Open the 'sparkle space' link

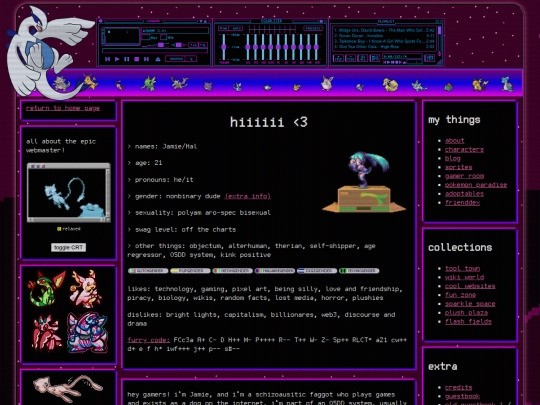470,304
